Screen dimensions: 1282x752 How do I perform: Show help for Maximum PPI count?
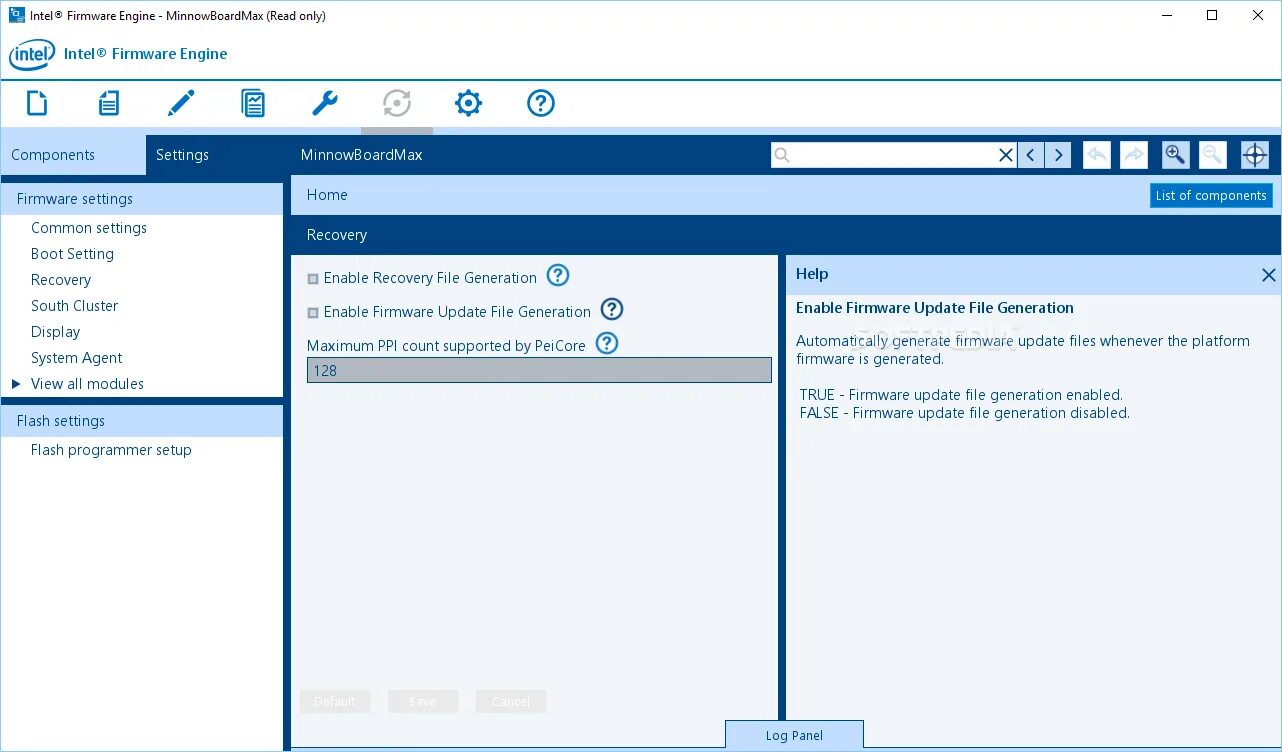click(x=607, y=344)
